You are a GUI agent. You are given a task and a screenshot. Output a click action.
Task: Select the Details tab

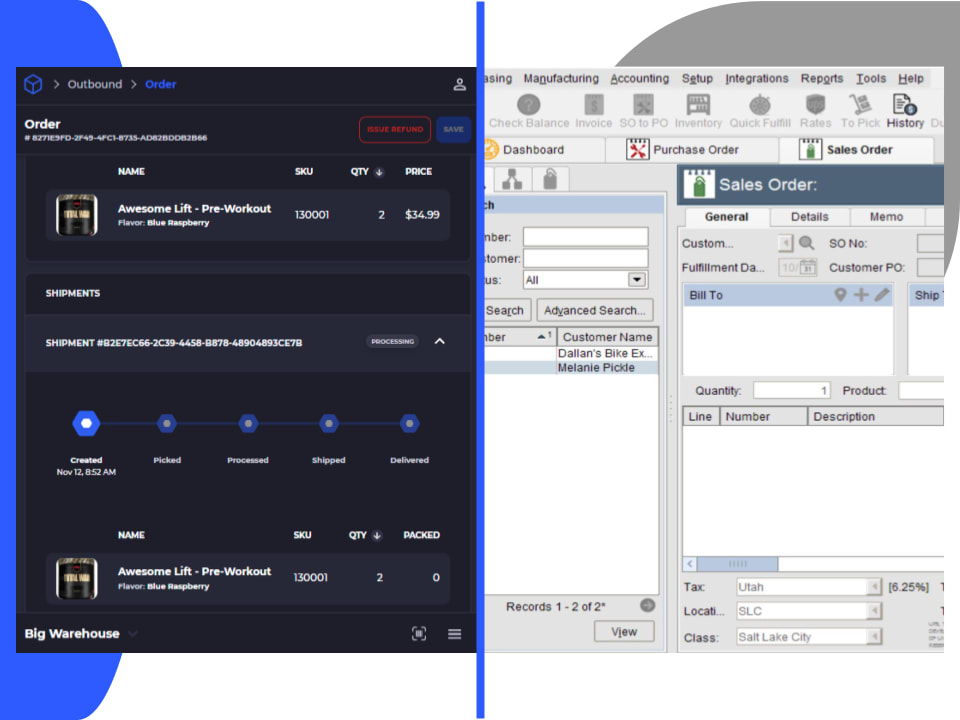(809, 217)
